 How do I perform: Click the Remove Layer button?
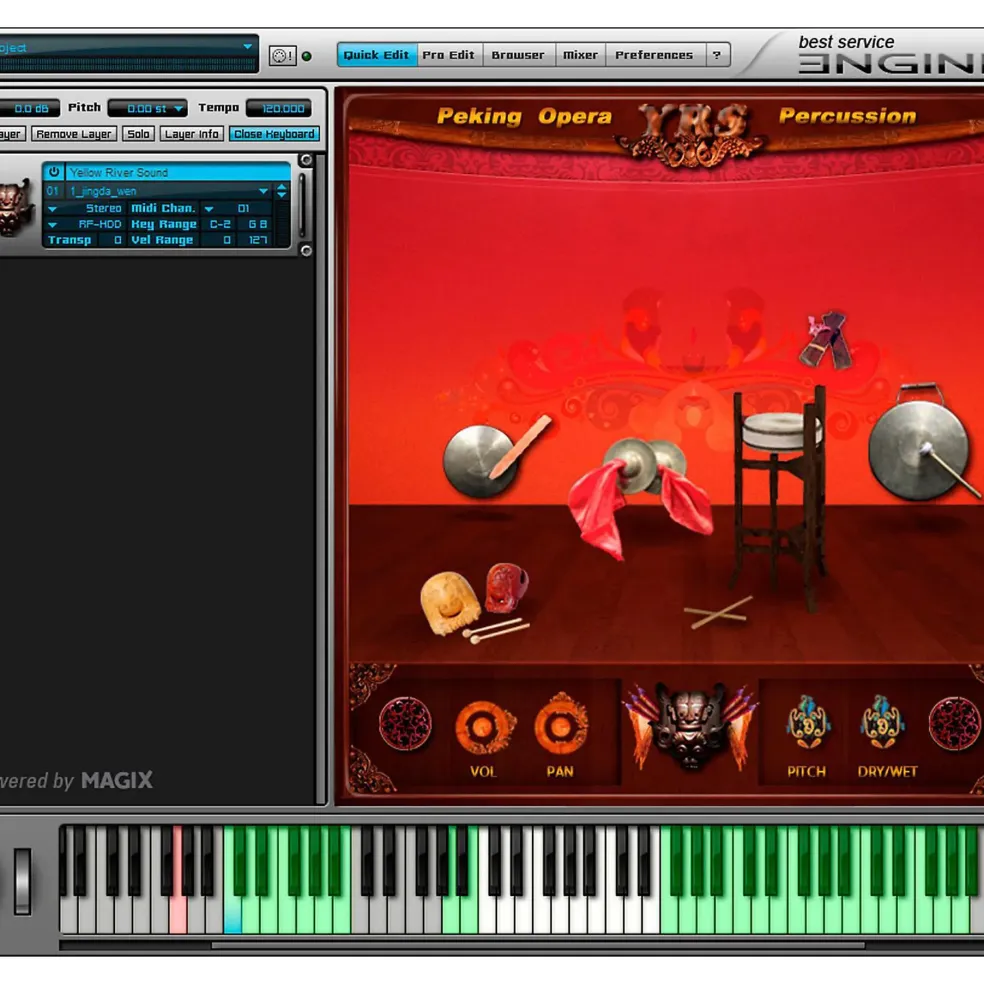[x=74, y=134]
